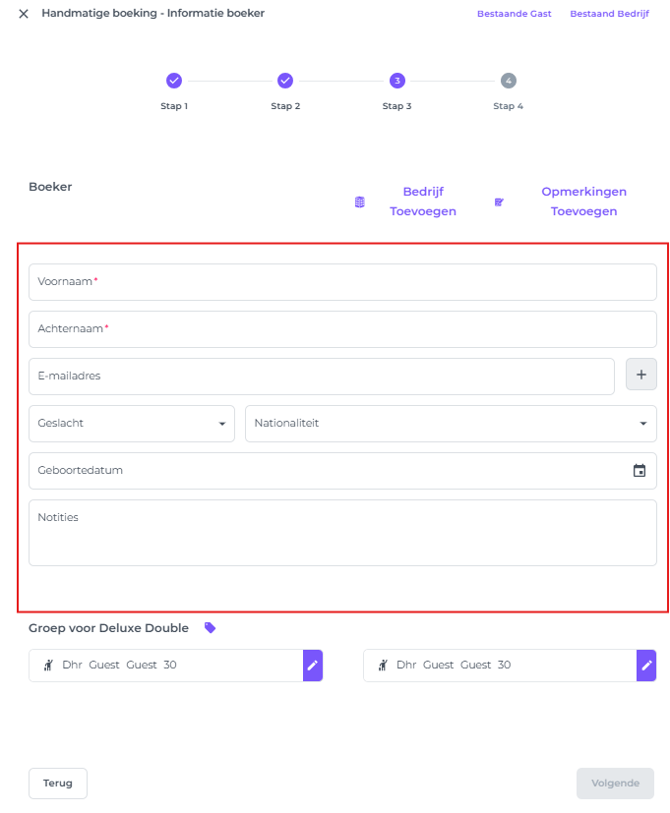Click the building icon for Bedrijf Toevoegen
The height and width of the screenshot is (813, 670).
[x=360, y=202]
